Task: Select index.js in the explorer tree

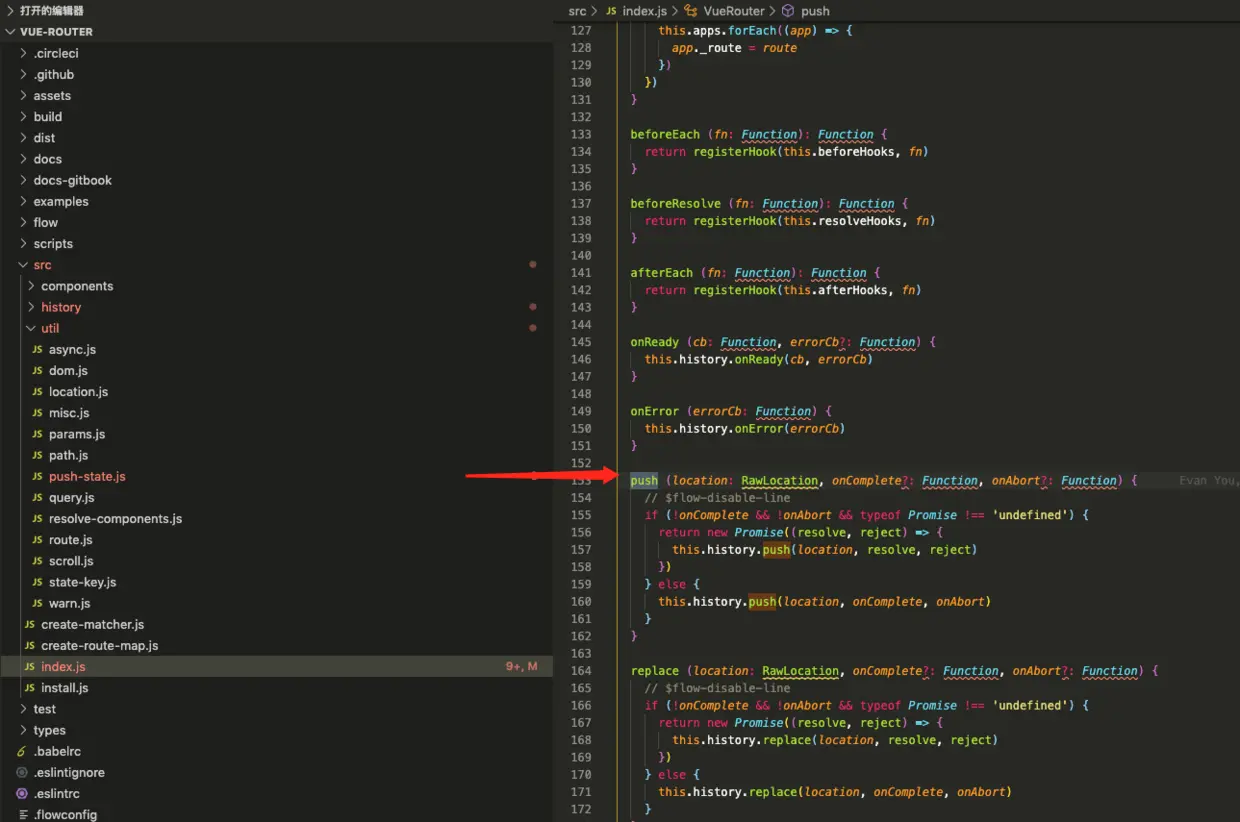Action: point(63,667)
